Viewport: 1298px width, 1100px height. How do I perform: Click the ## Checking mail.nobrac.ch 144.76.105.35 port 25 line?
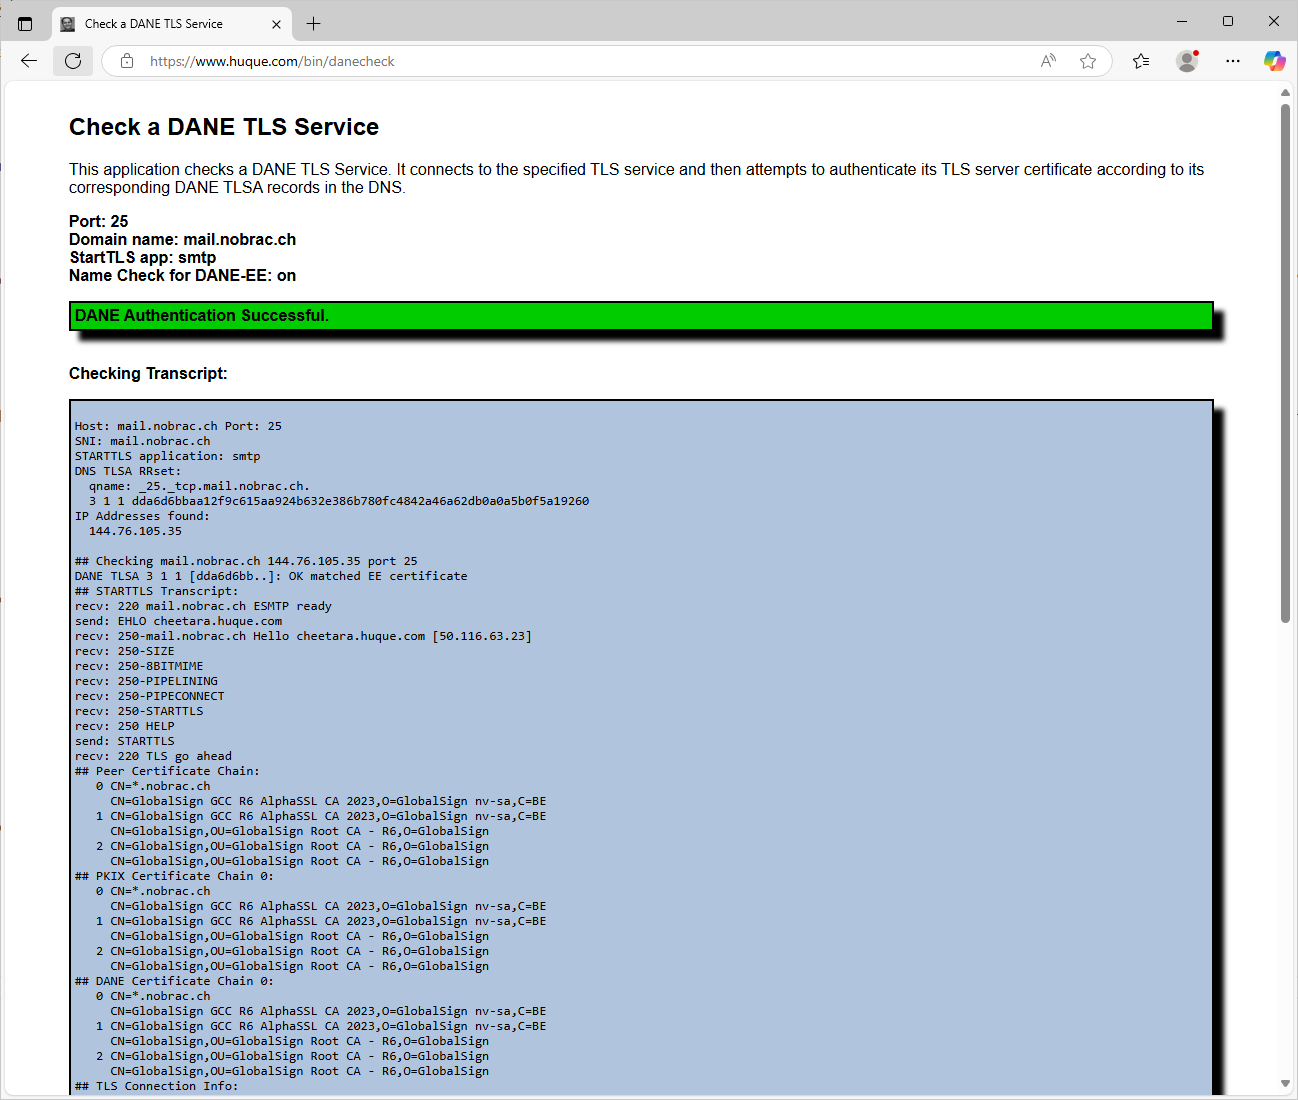point(246,561)
